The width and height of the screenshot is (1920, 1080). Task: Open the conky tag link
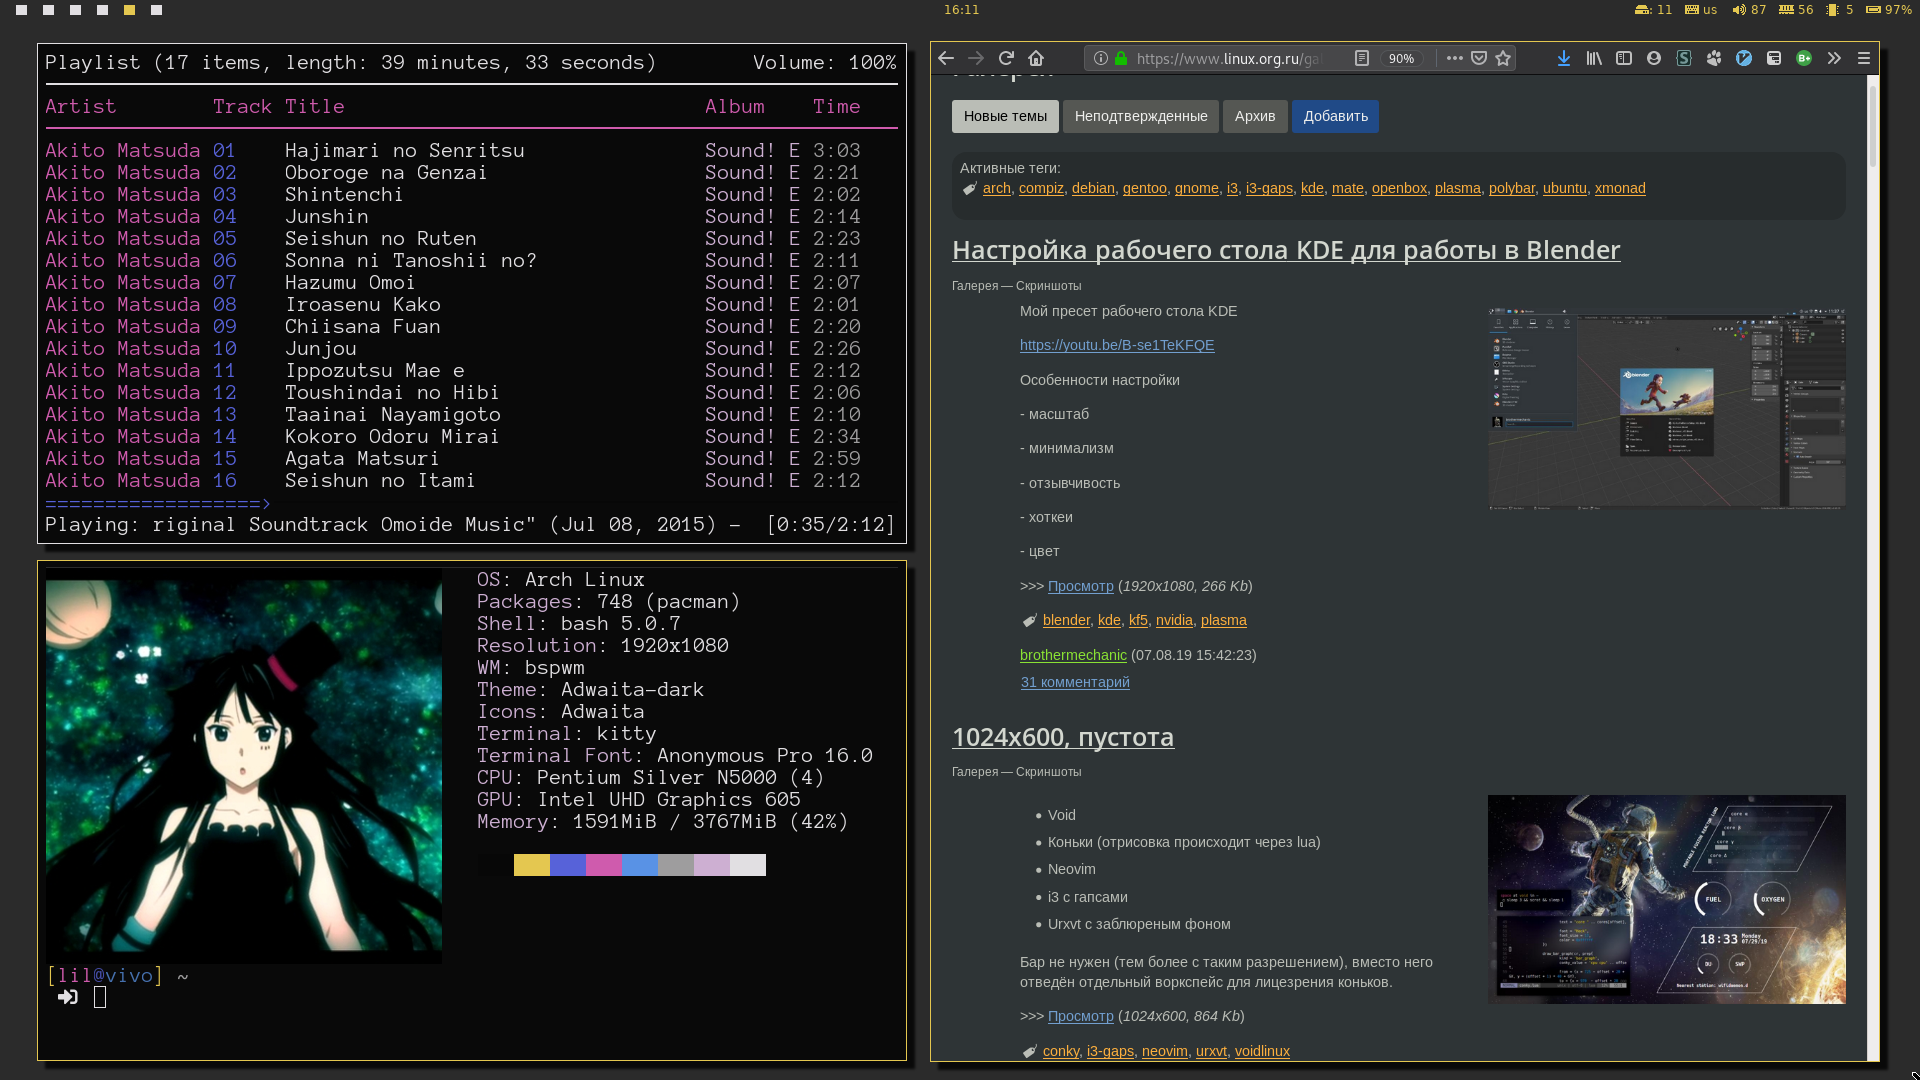coord(1060,1051)
